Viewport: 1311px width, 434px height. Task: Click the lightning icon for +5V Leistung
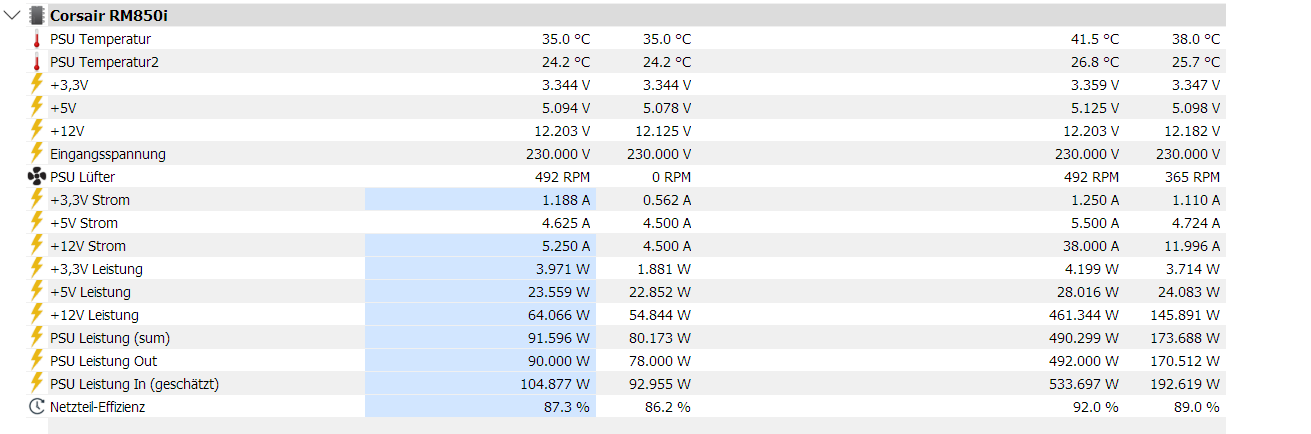[x=37, y=292]
